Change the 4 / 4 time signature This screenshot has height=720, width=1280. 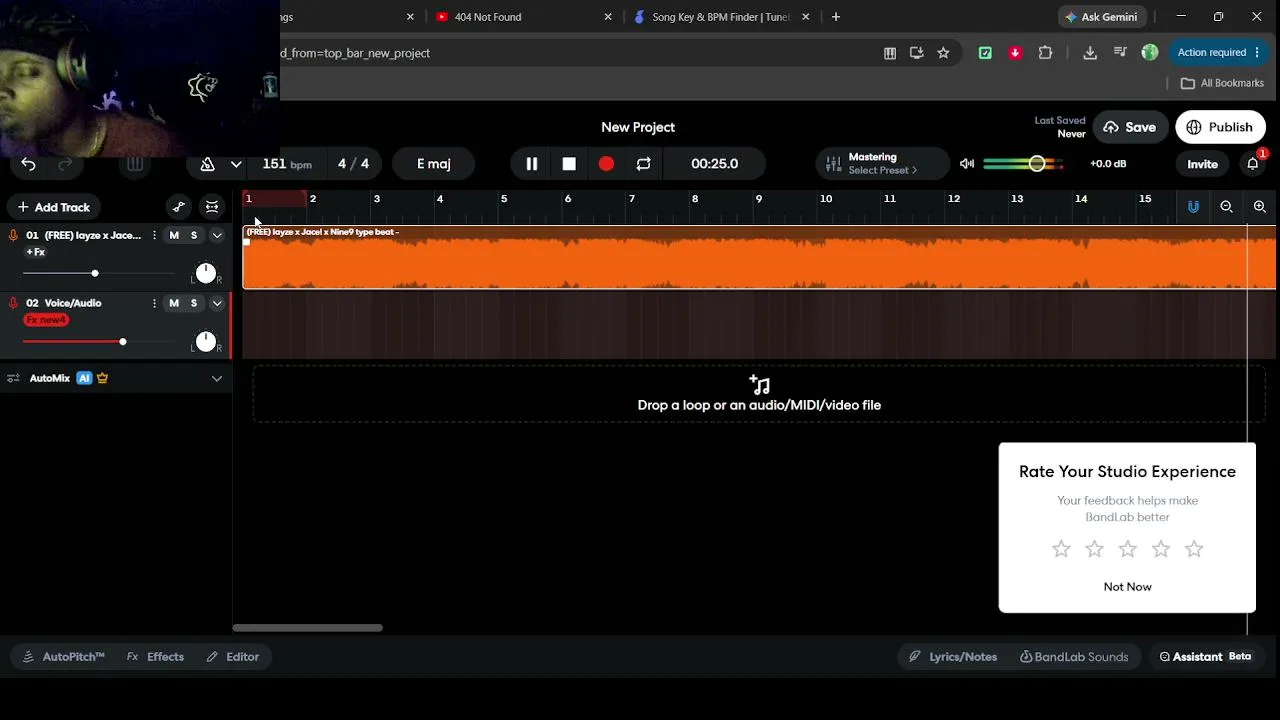click(x=353, y=164)
